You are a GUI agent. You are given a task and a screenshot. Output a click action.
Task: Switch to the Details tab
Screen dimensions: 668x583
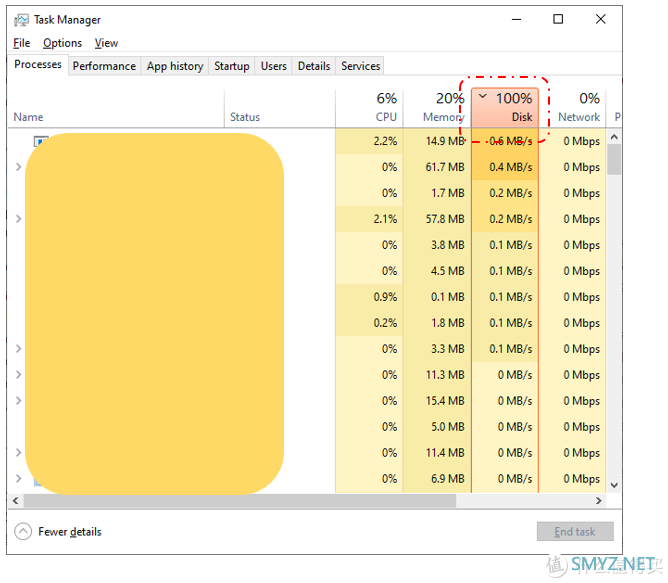tap(314, 66)
